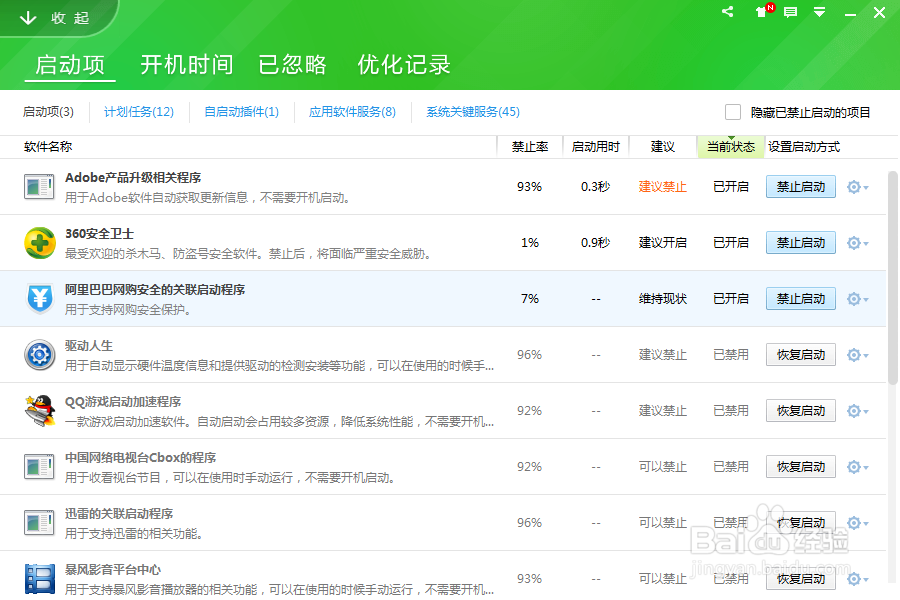Screen dimensions: 900x600
Task: Minimize the window
Action: click(x=850, y=13)
